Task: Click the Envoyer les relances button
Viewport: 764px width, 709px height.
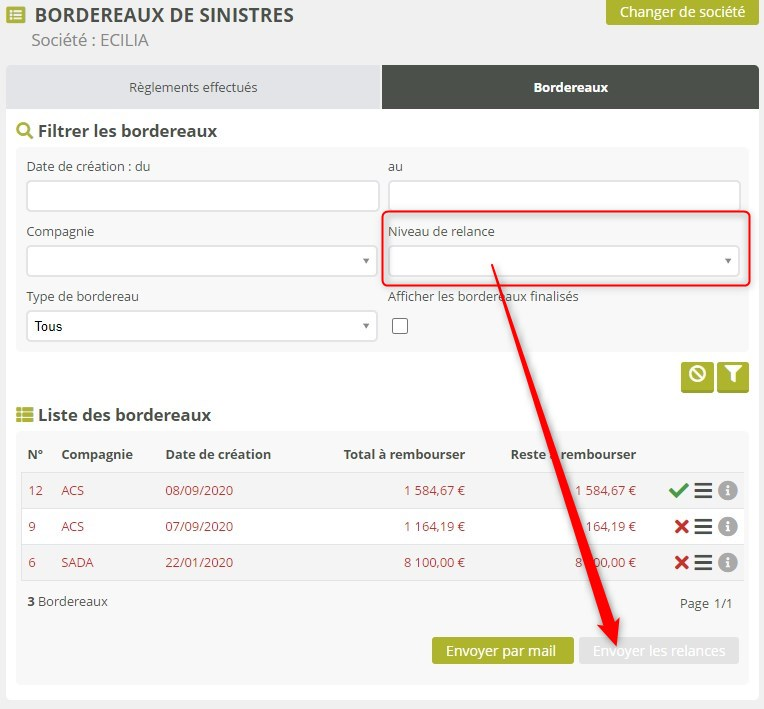Action: point(658,651)
